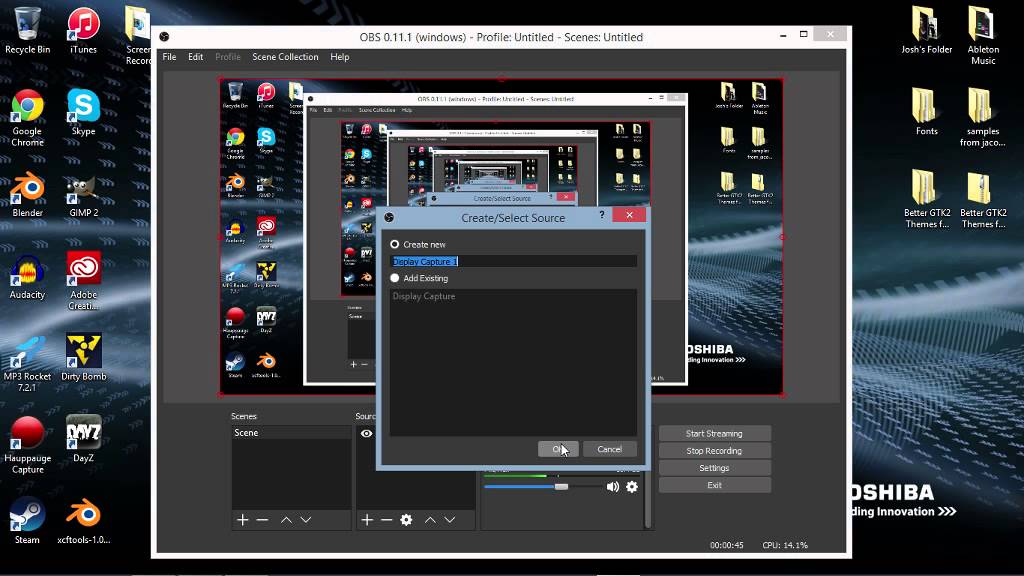Move the scene up with the arrow

pyautogui.click(x=286, y=520)
